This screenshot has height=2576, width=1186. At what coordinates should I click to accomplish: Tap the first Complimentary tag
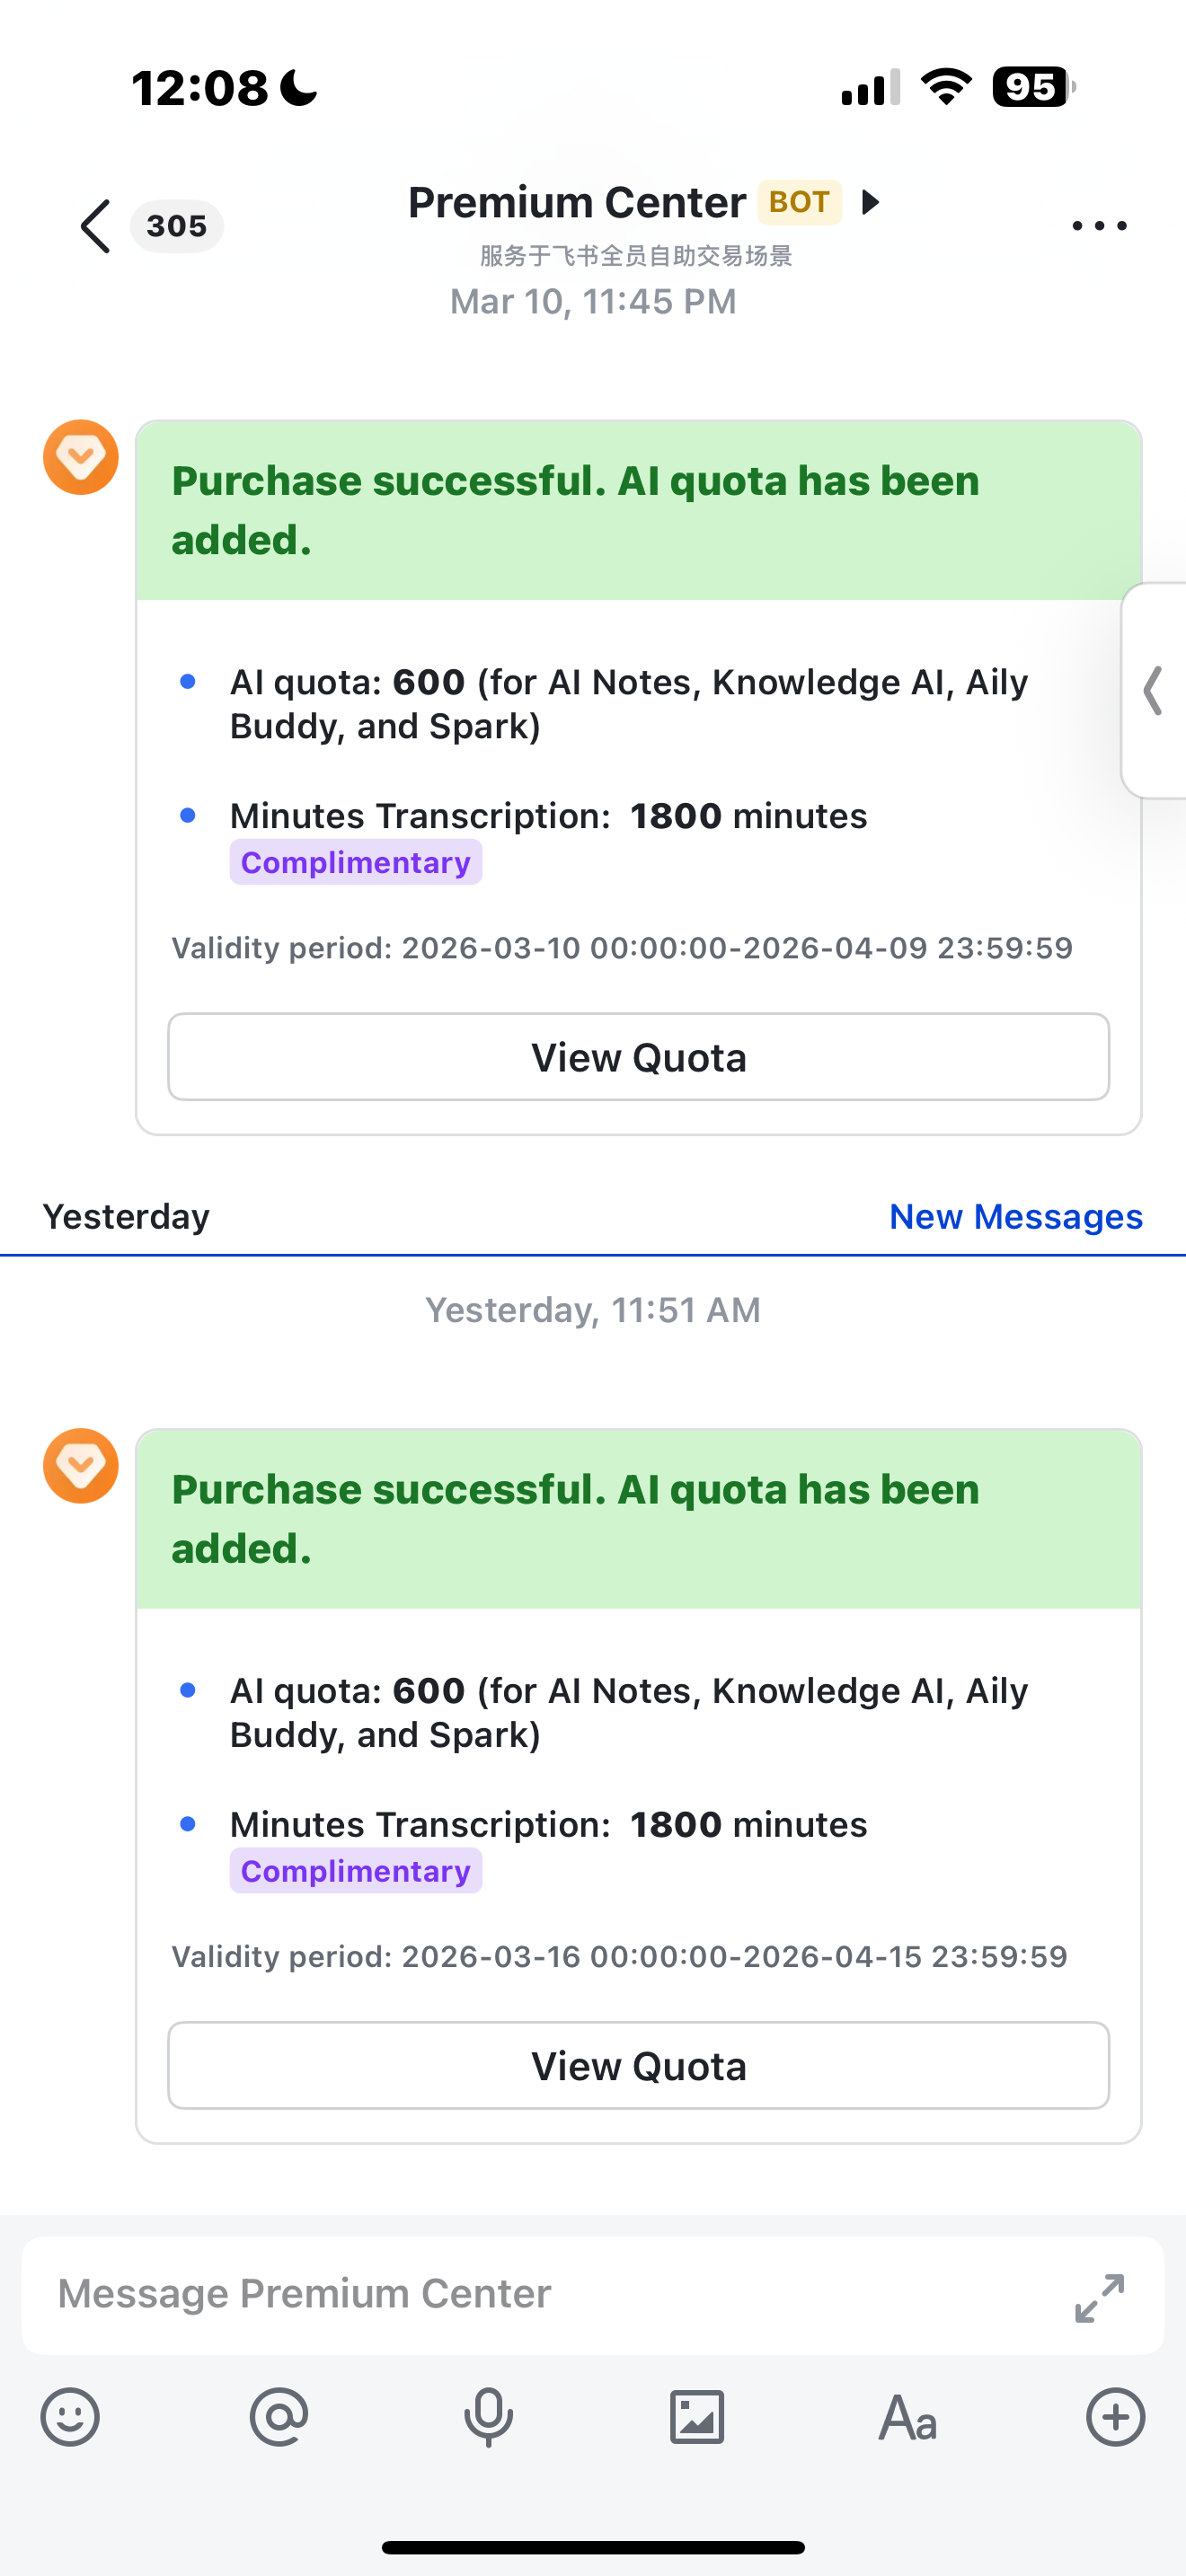pyautogui.click(x=355, y=862)
